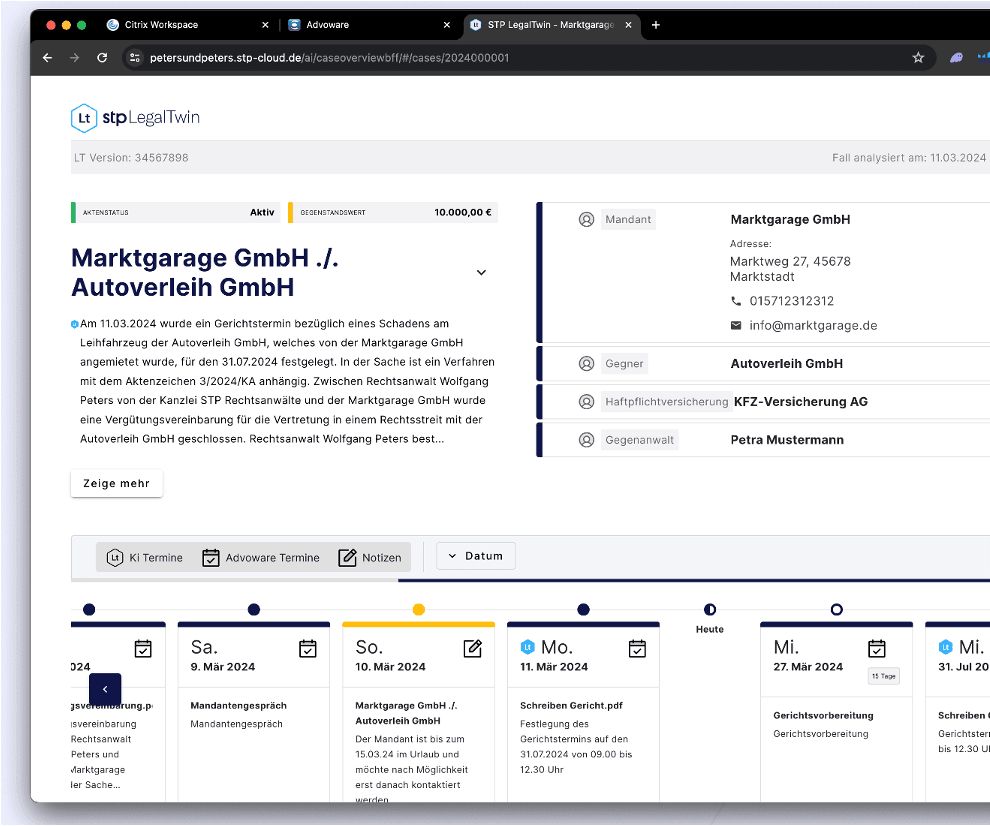Select the Mo. 11. Mär timeline dot
Screen dimensions: 990x826
[x=583, y=610]
